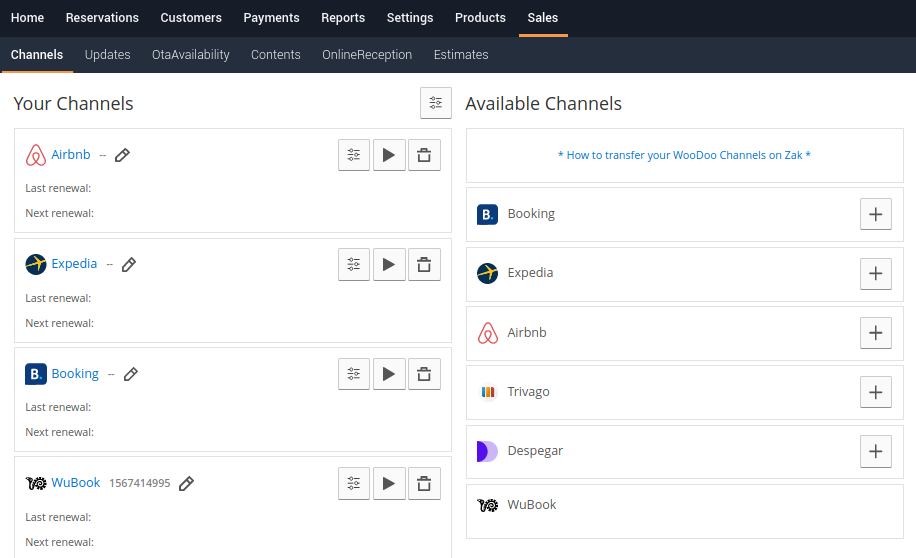Delete the Airbnb channel with trash icon
This screenshot has height=558, width=916.
tap(424, 155)
